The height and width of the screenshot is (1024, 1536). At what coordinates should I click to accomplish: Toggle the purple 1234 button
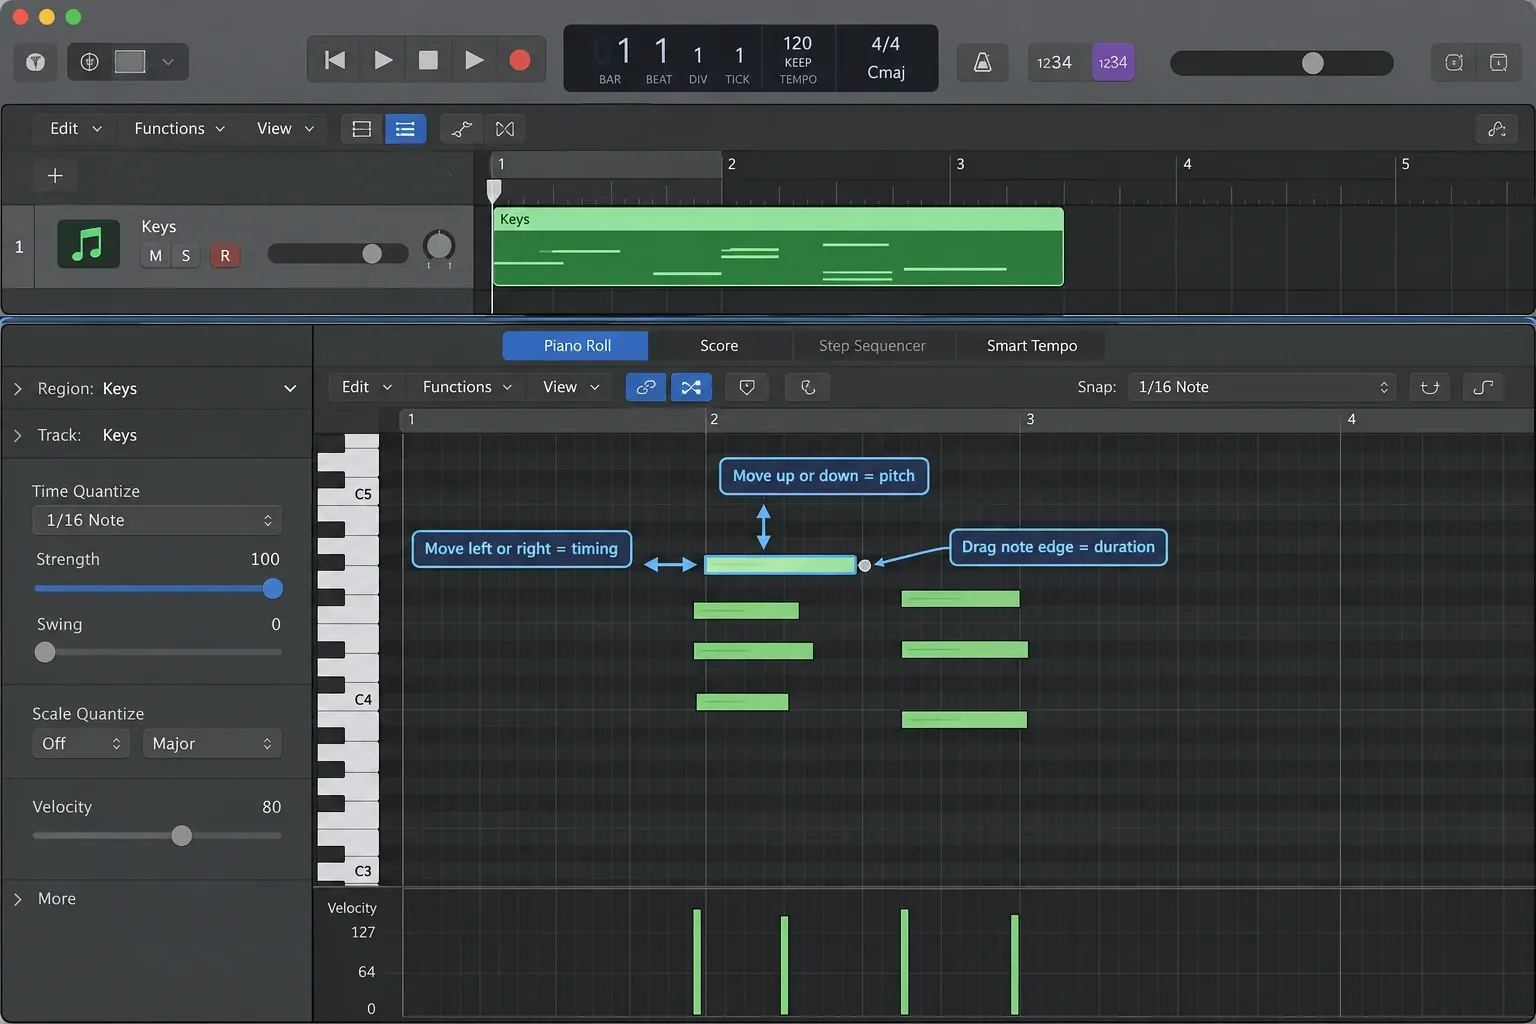pos(1113,62)
